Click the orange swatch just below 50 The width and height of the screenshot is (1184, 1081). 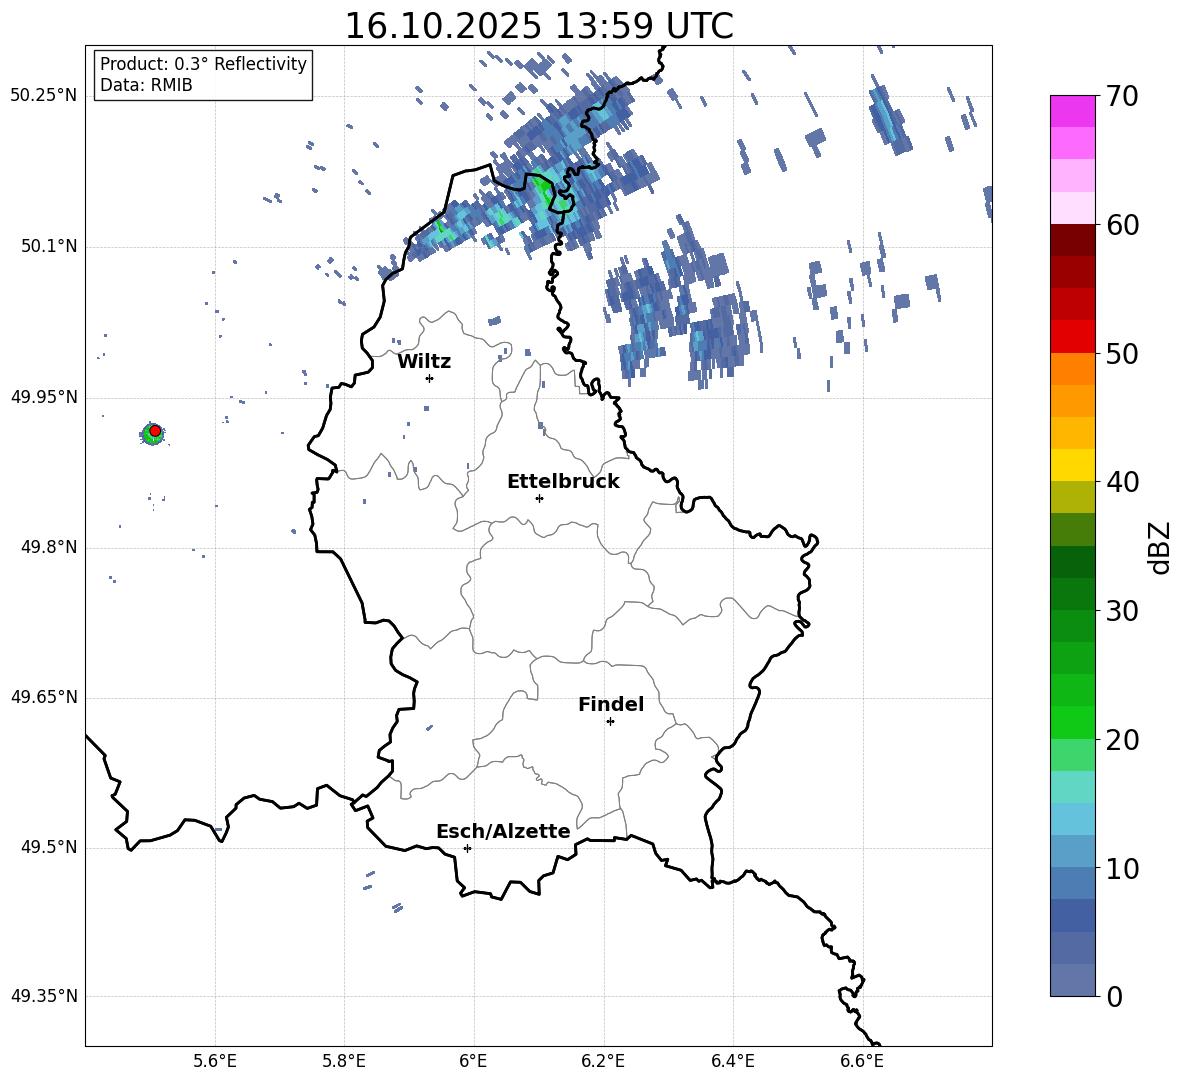pos(1072,369)
